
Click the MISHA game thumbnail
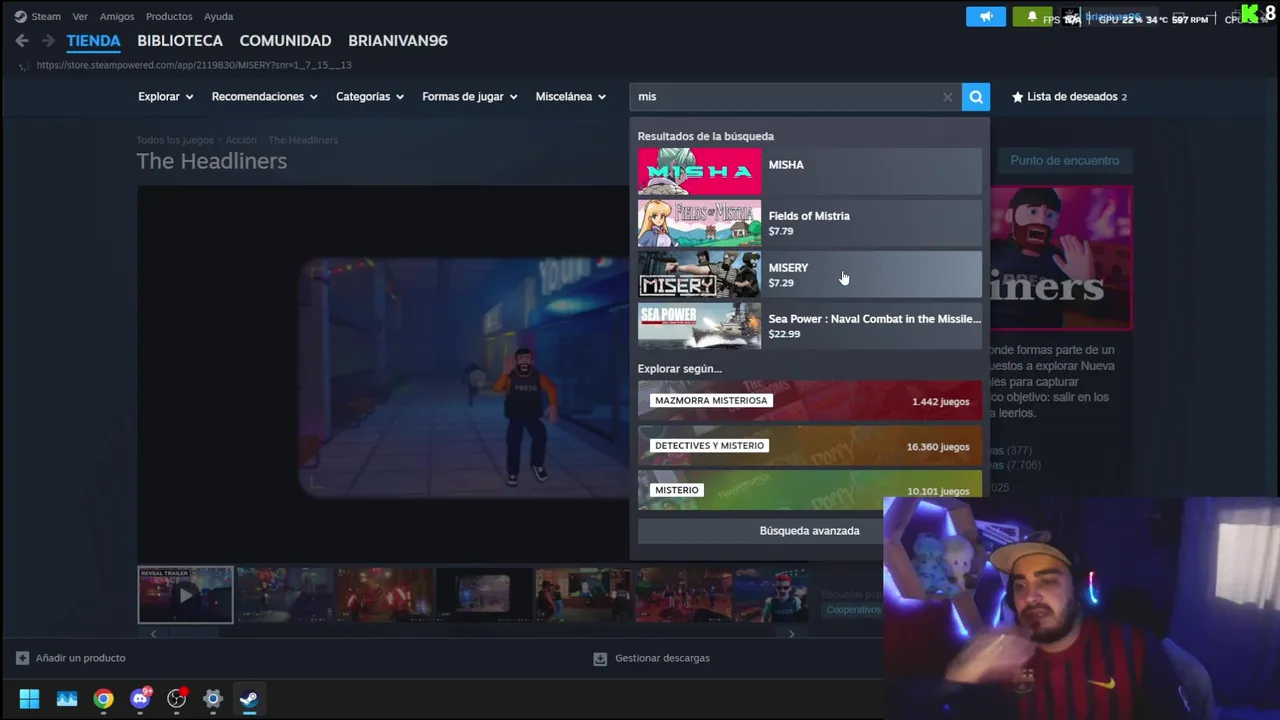[x=699, y=171]
